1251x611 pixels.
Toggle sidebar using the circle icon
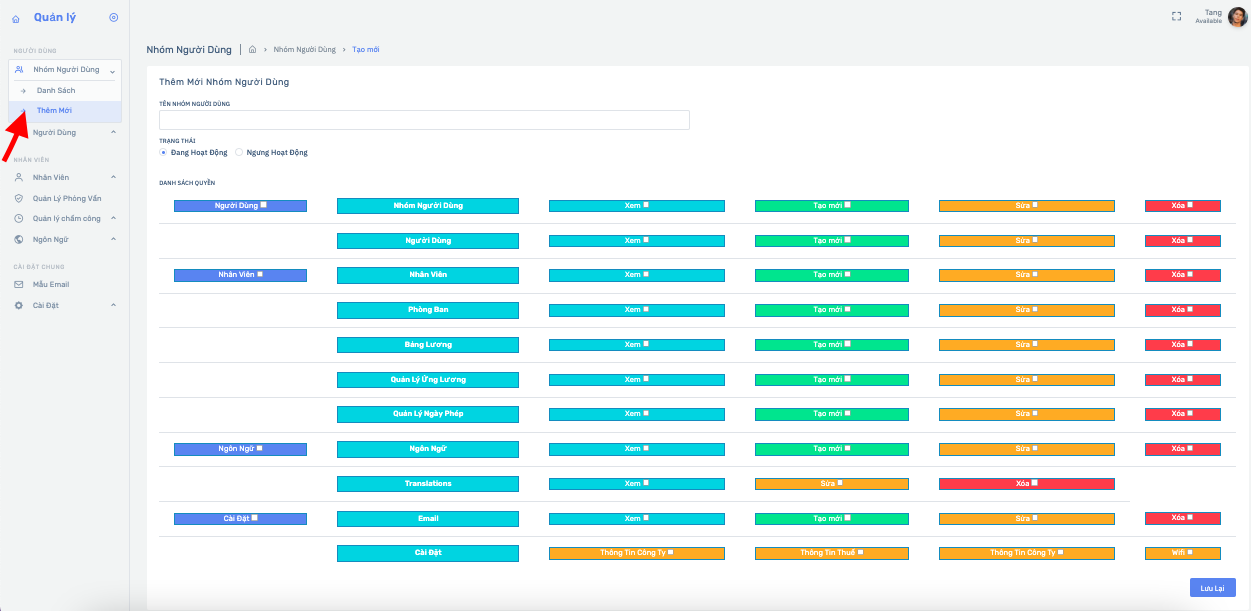(x=113, y=18)
